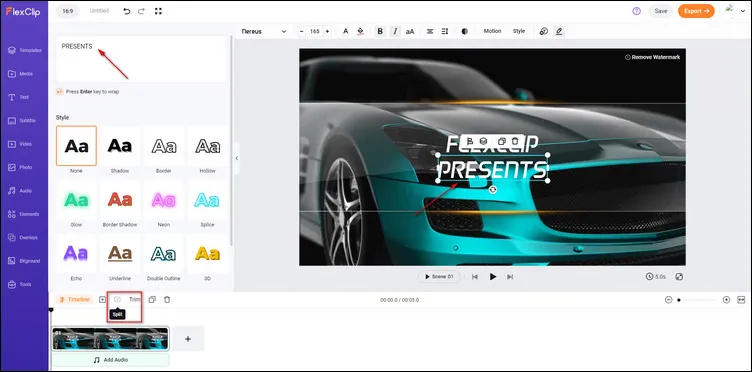
Task: Open the font family dropdown
Action: click(x=264, y=32)
